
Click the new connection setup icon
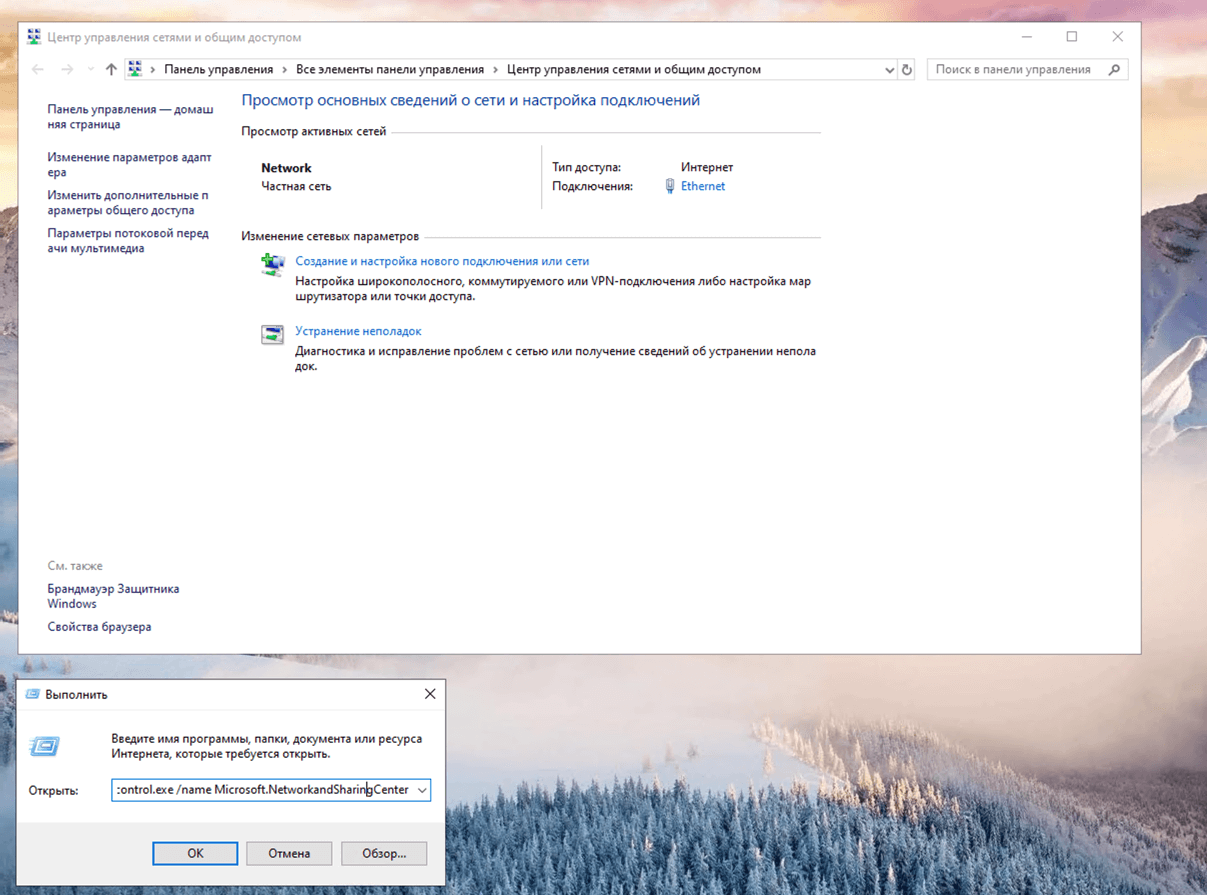pos(272,264)
